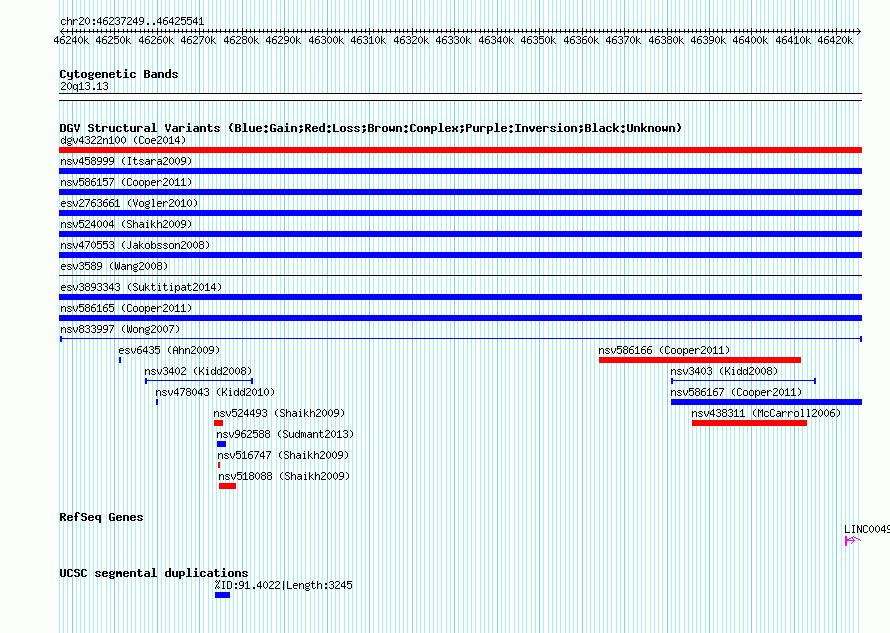
Task: Click the nsv3402 (Kidd2008) thin blue span line
Action: pyautogui.click(x=199, y=381)
